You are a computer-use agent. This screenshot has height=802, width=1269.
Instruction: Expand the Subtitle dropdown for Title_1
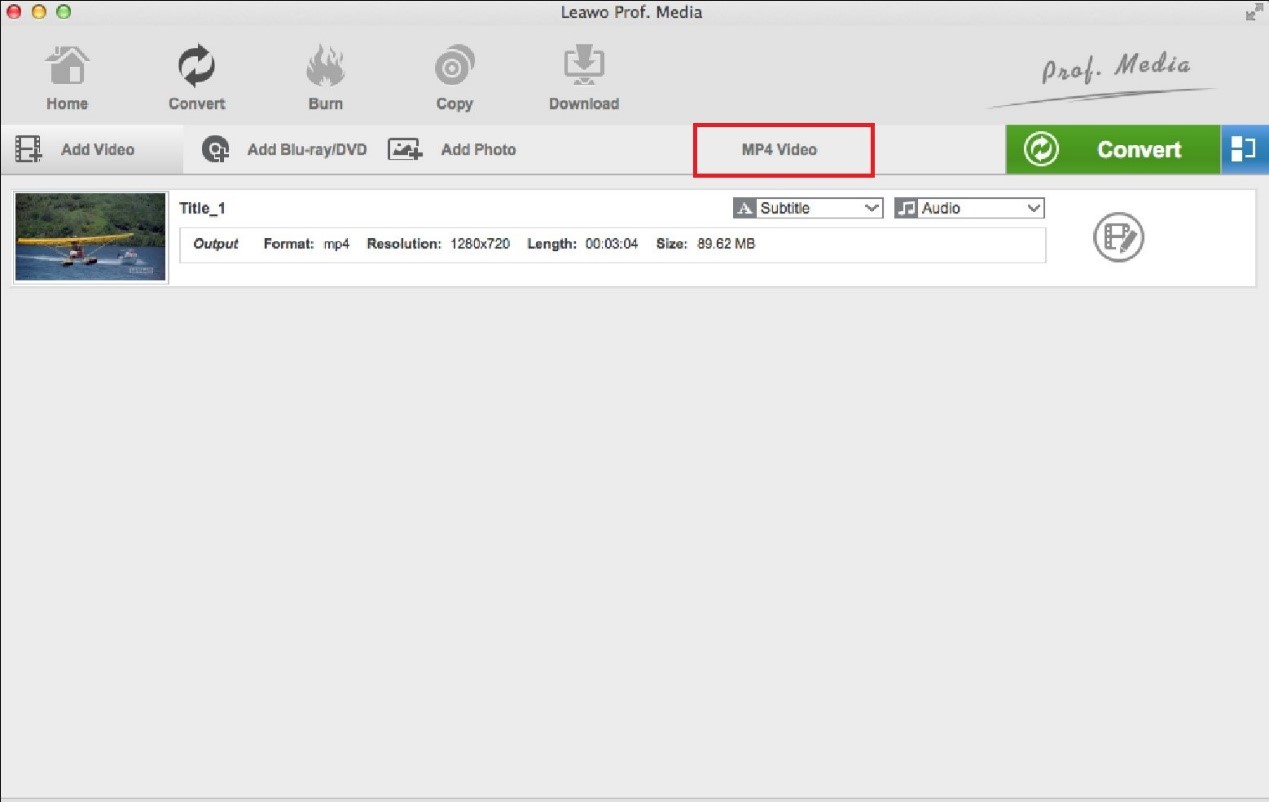click(872, 208)
